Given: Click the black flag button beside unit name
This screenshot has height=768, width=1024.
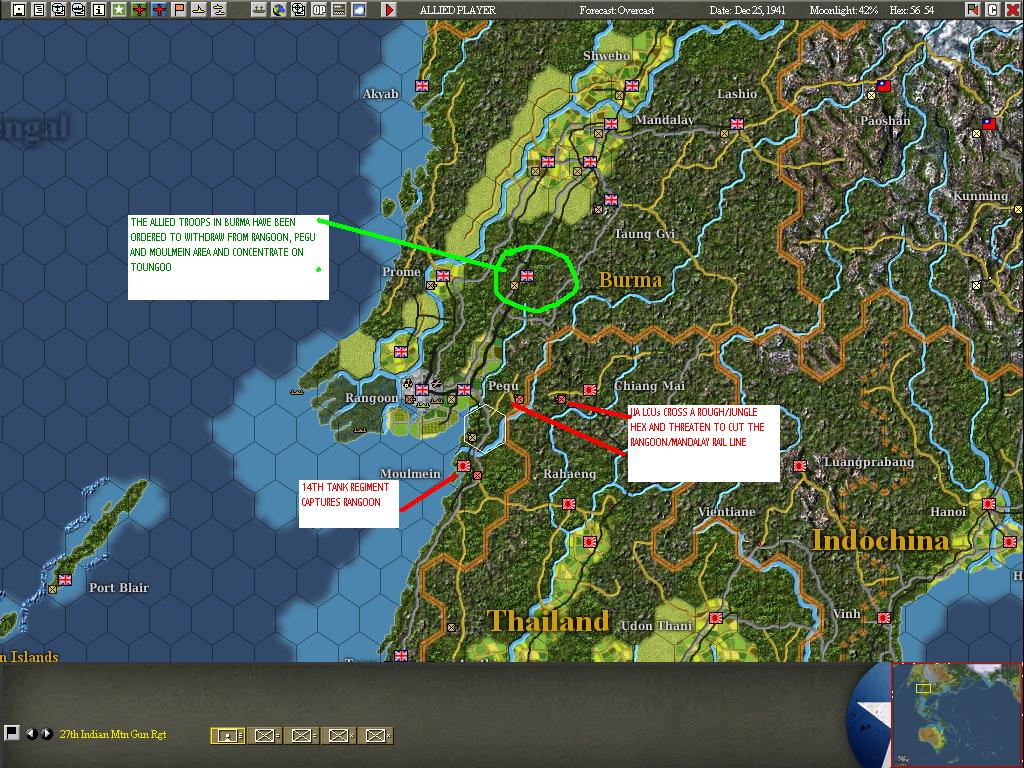Looking at the screenshot, I should pyautogui.click(x=11, y=733).
